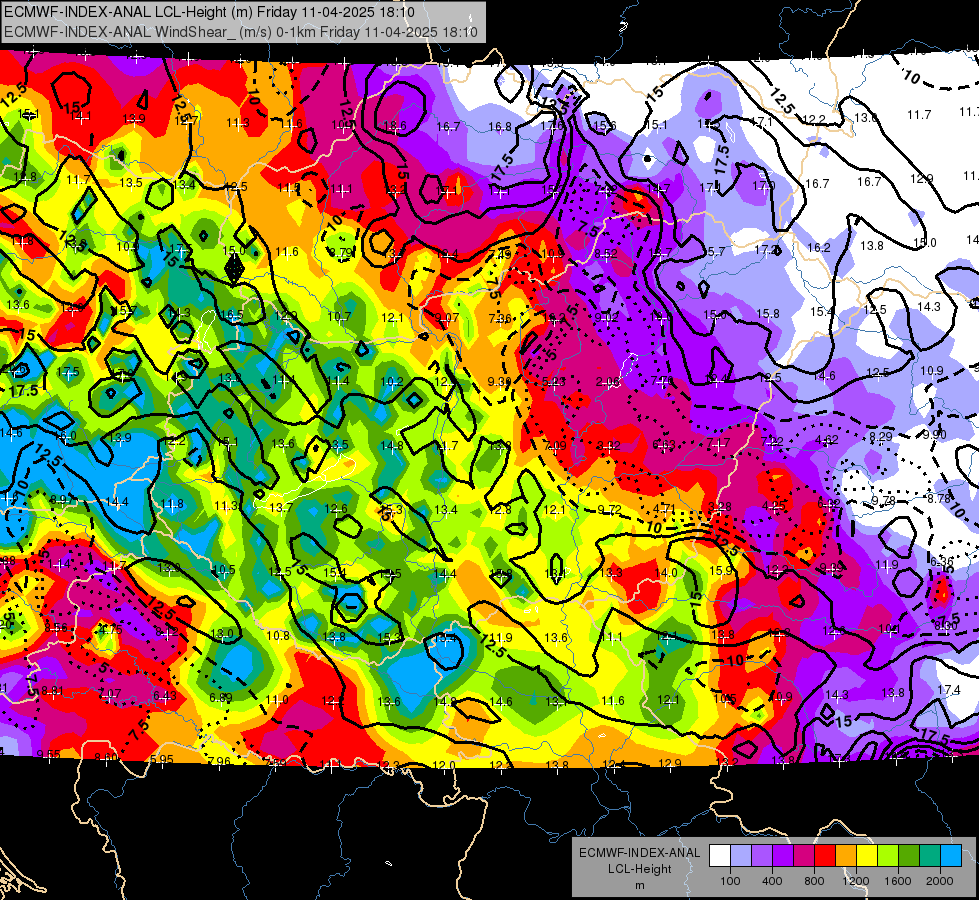The image size is (979, 900).
Task: Click the wind shear value 8.29
Action: (881, 436)
